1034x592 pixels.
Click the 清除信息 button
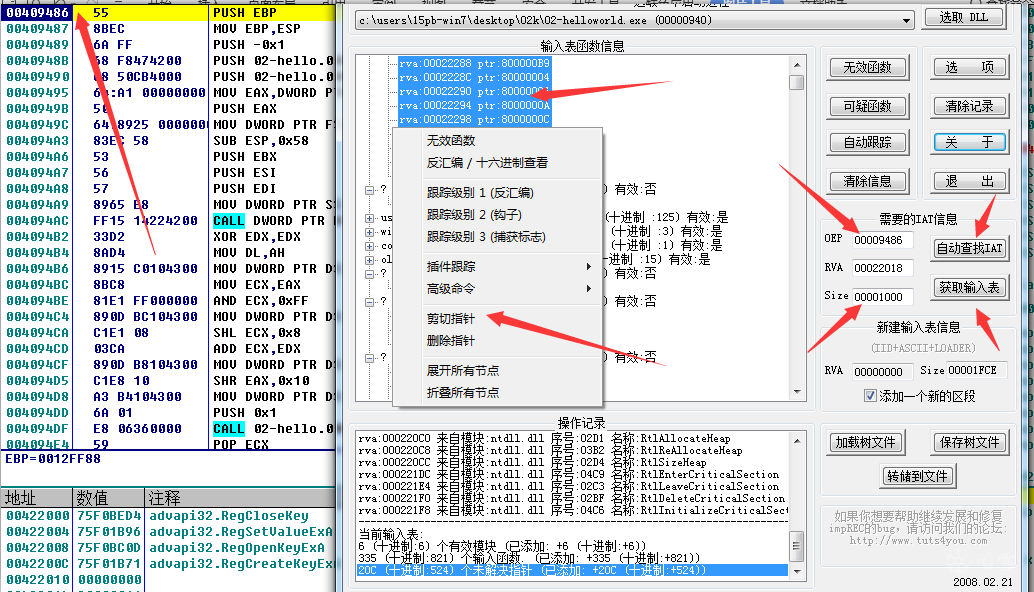point(867,181)
